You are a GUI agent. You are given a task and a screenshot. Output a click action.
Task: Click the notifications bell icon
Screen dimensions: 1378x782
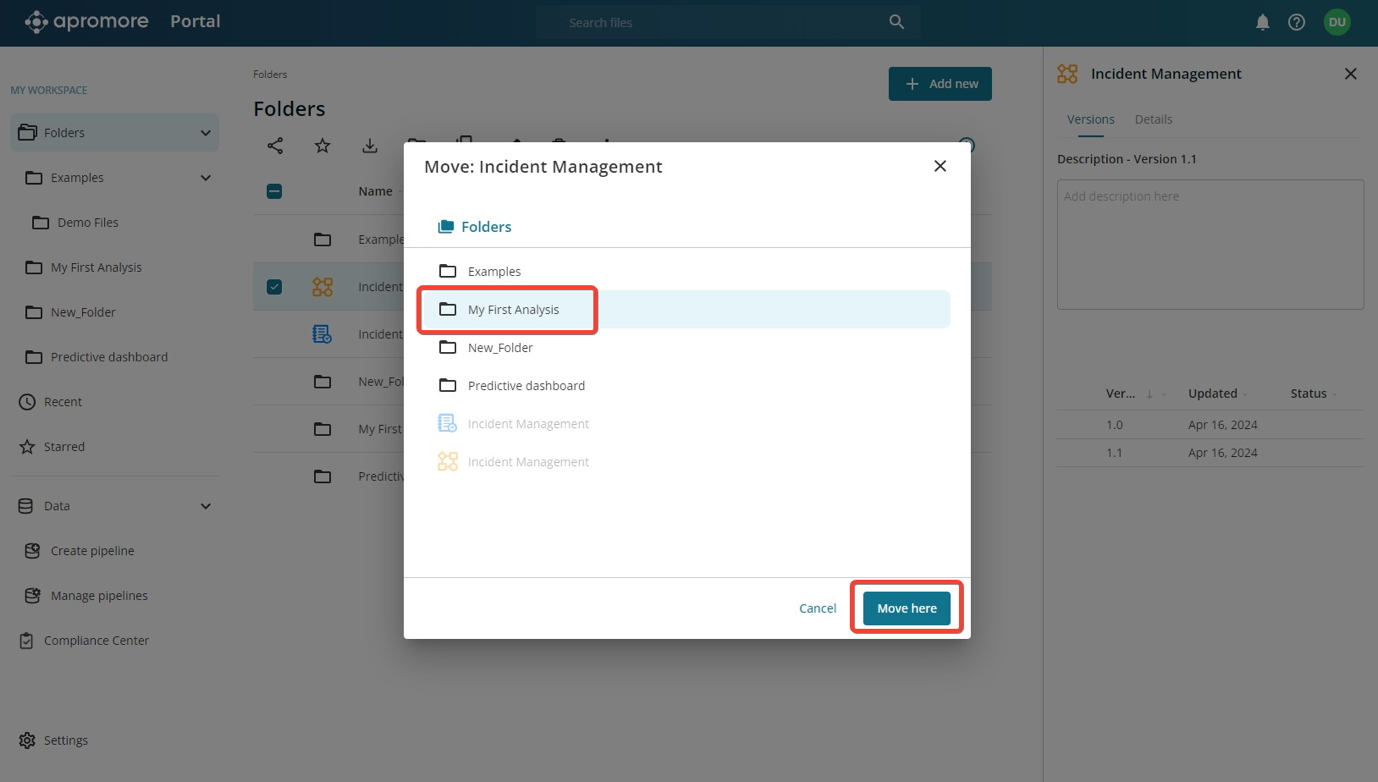click(x=1262, y=22)
